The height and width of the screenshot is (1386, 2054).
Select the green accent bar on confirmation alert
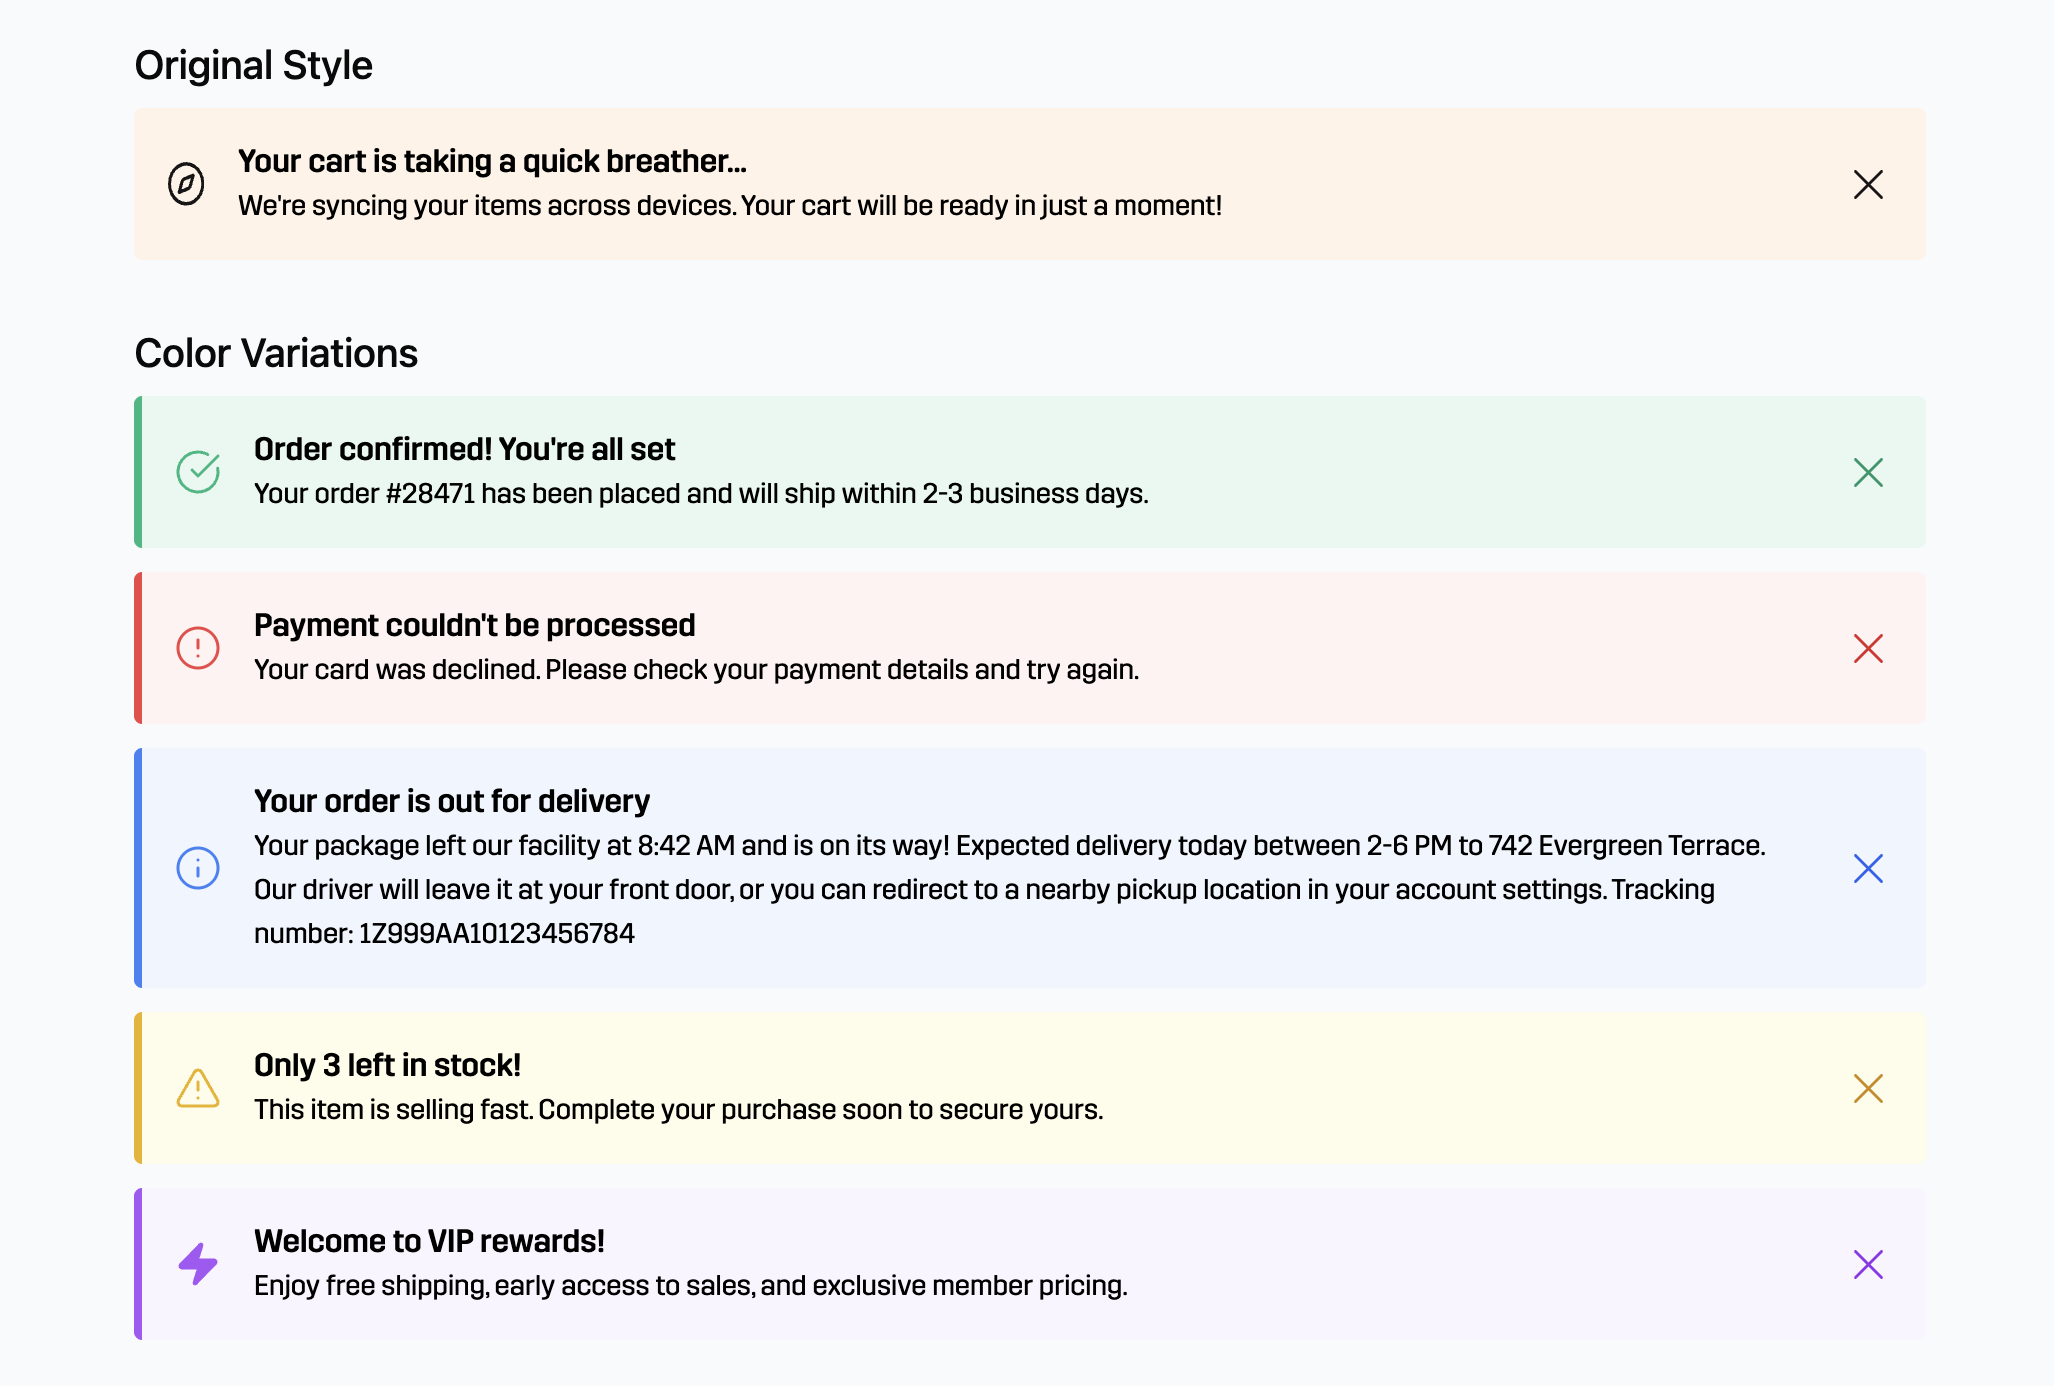point(139,471)
